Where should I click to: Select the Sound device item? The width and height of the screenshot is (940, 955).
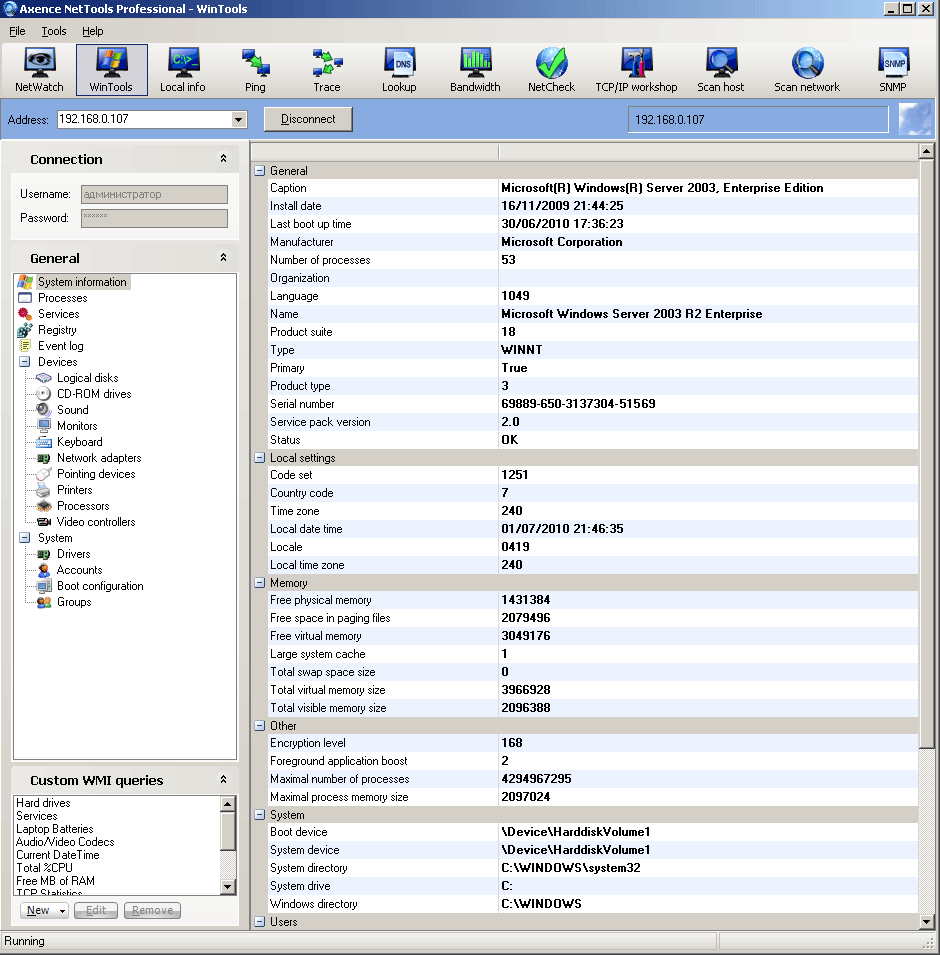click(72, 410)
